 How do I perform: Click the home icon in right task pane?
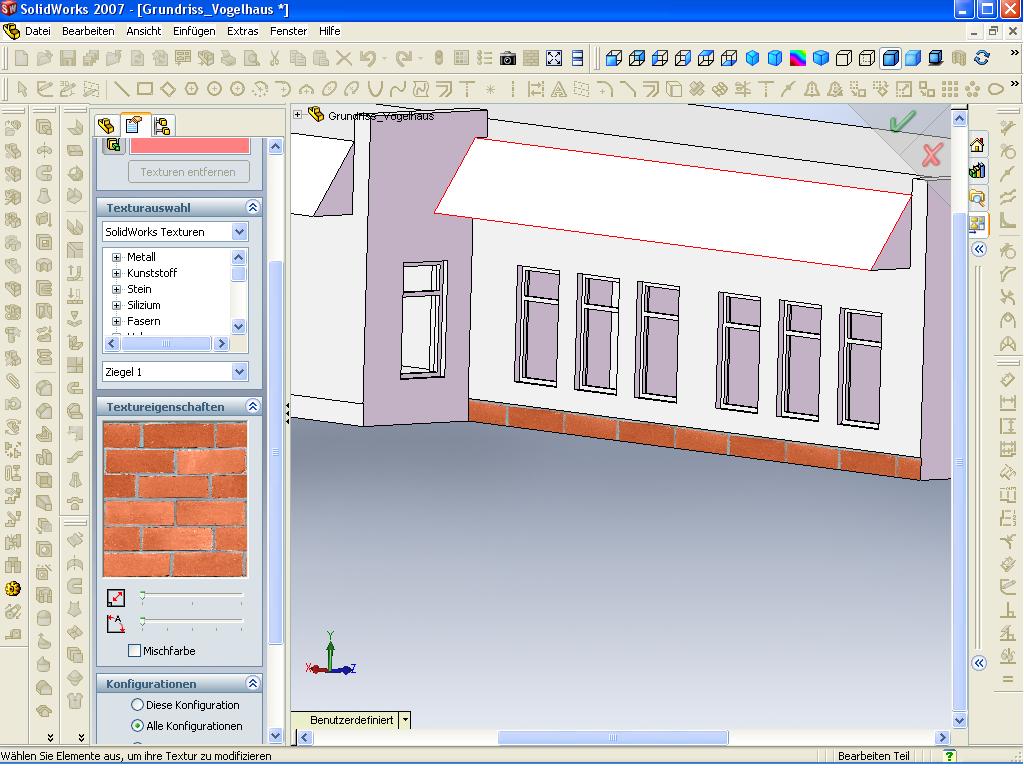977,145
